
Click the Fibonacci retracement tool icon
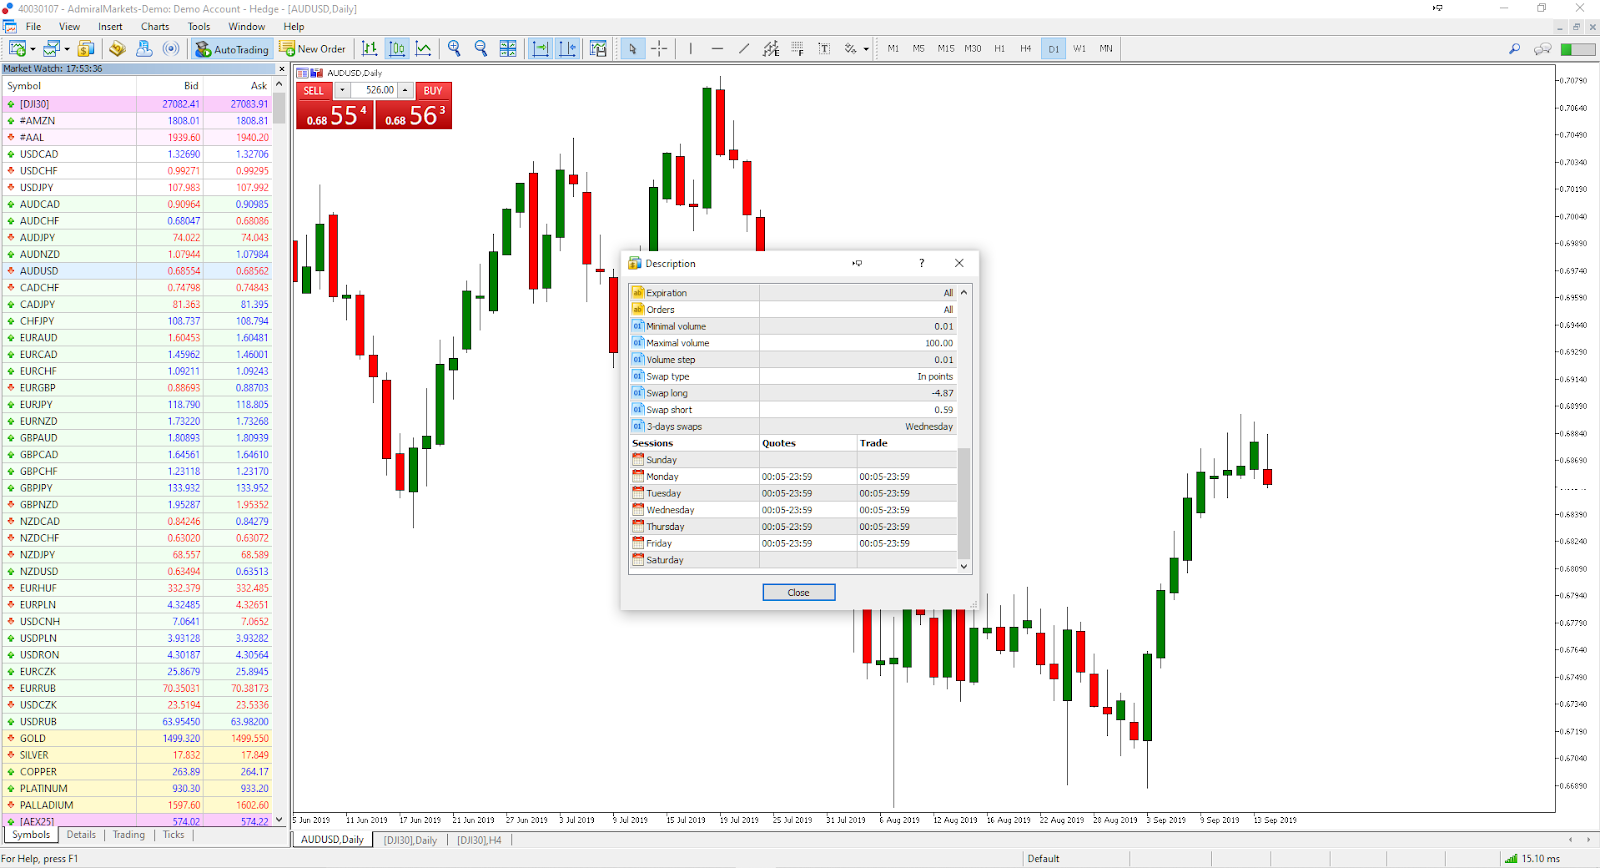(x=797, y=48)
